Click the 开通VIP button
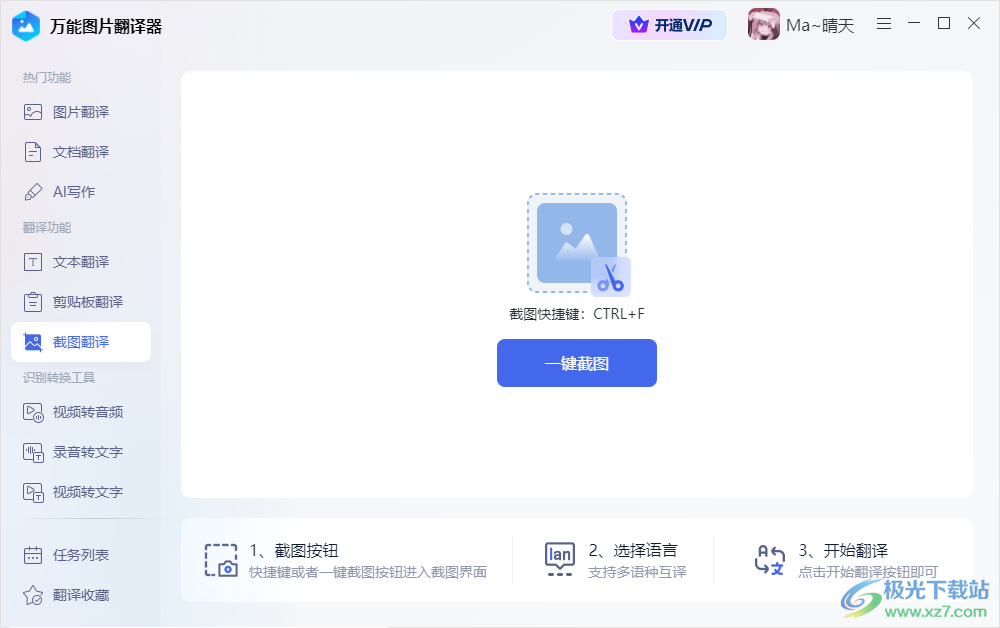Screen dimensions: 1000x628 (x=669, y=26)
